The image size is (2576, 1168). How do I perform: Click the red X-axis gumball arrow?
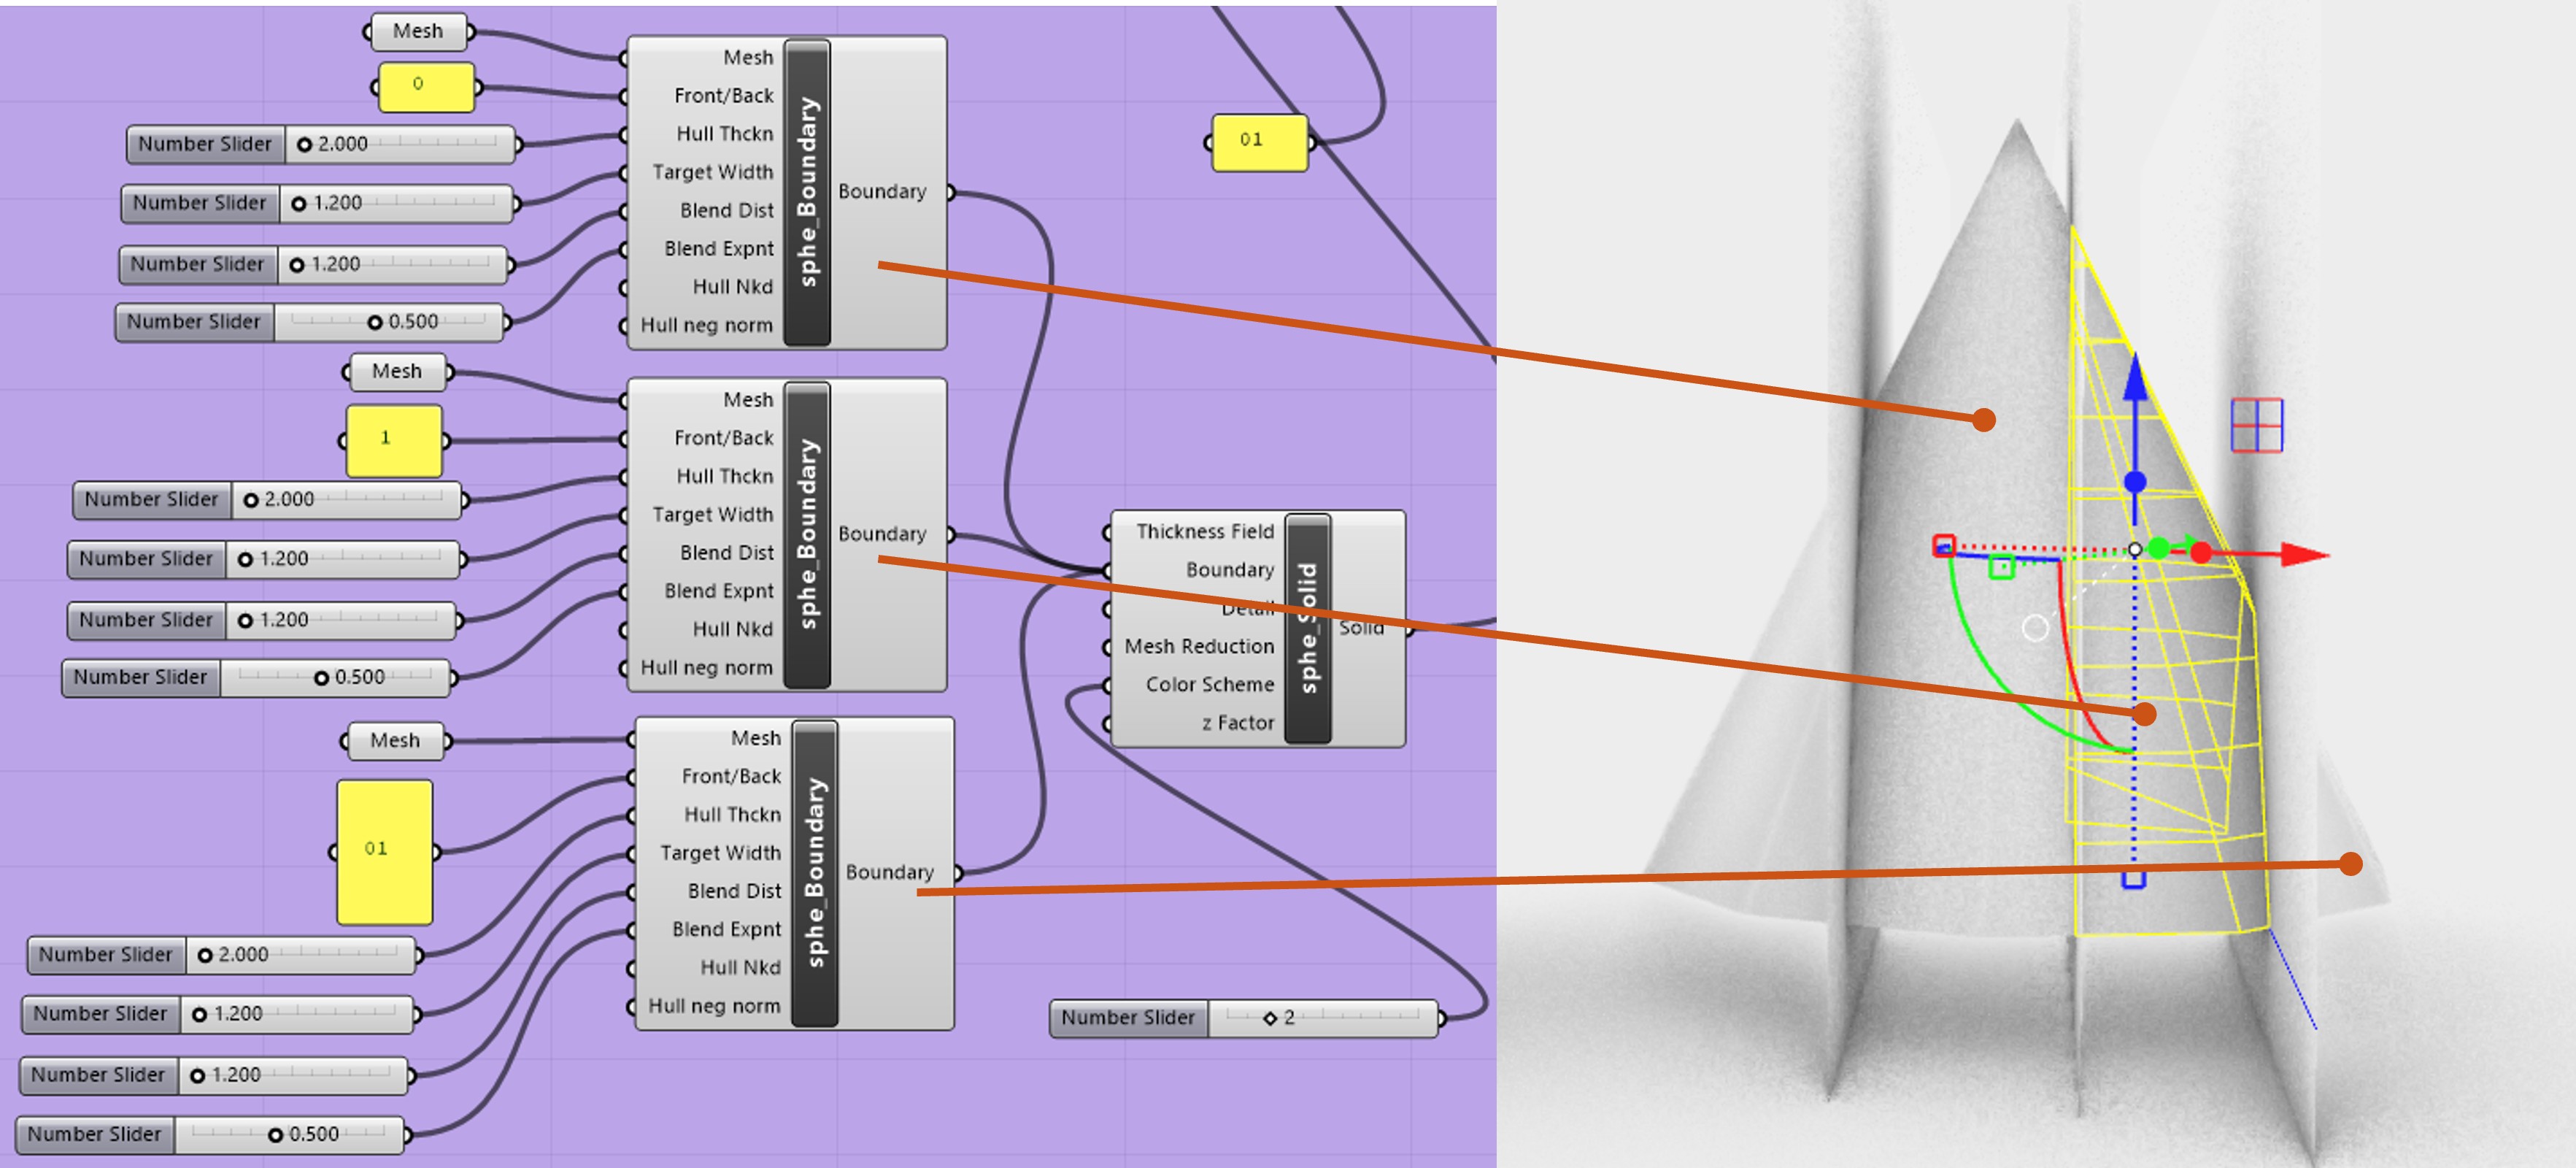point(2303,554)
